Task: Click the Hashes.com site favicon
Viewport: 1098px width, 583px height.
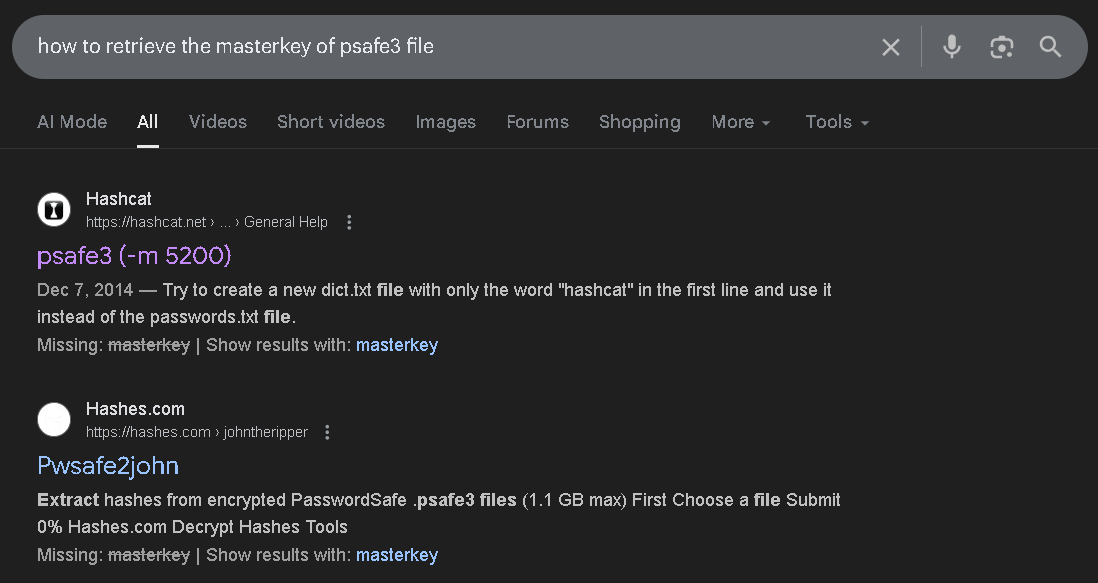Action: [x=54, y=419]
